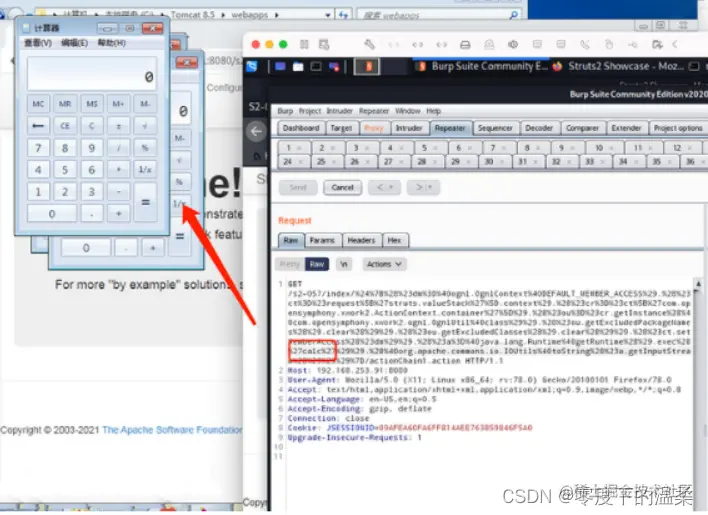Open the Hex tab under Request

(x=394, y=241)
